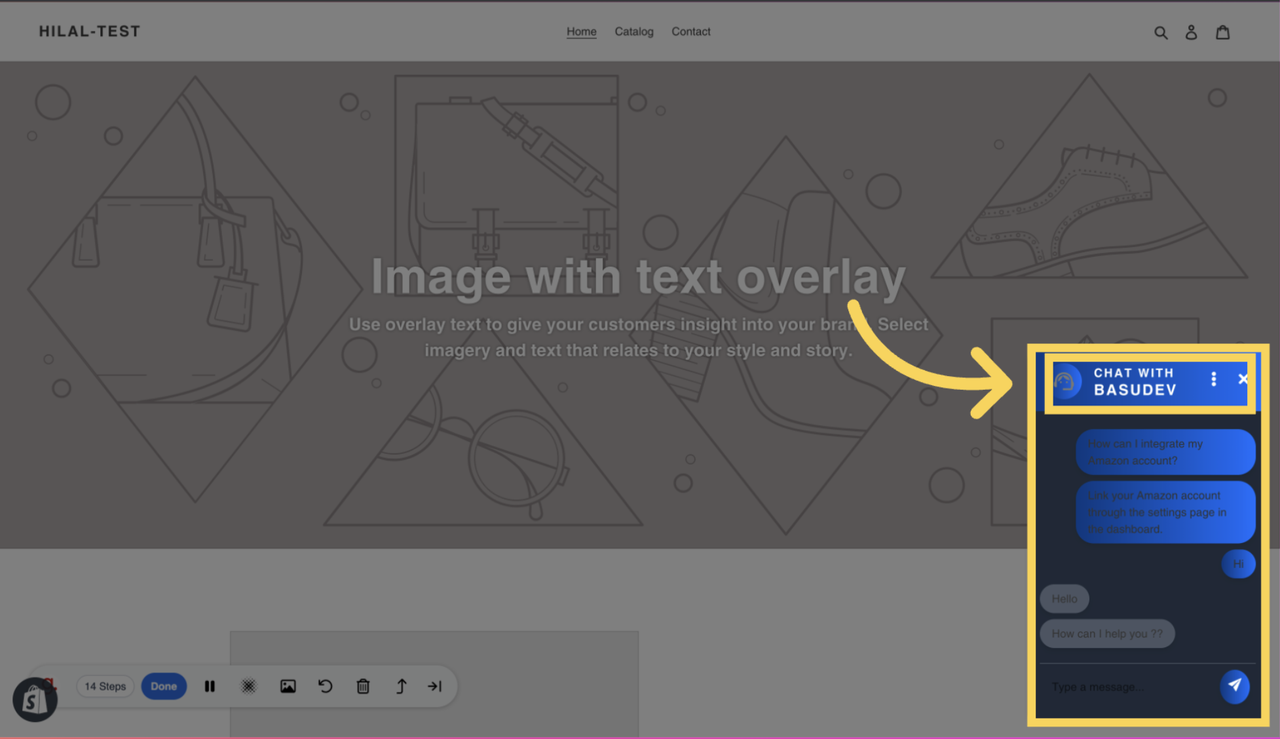Image resolution: width=1280 pixels, height=739 pixels.
Task: Click the HILAL-TEST store logo
Action: coord(90,31)
